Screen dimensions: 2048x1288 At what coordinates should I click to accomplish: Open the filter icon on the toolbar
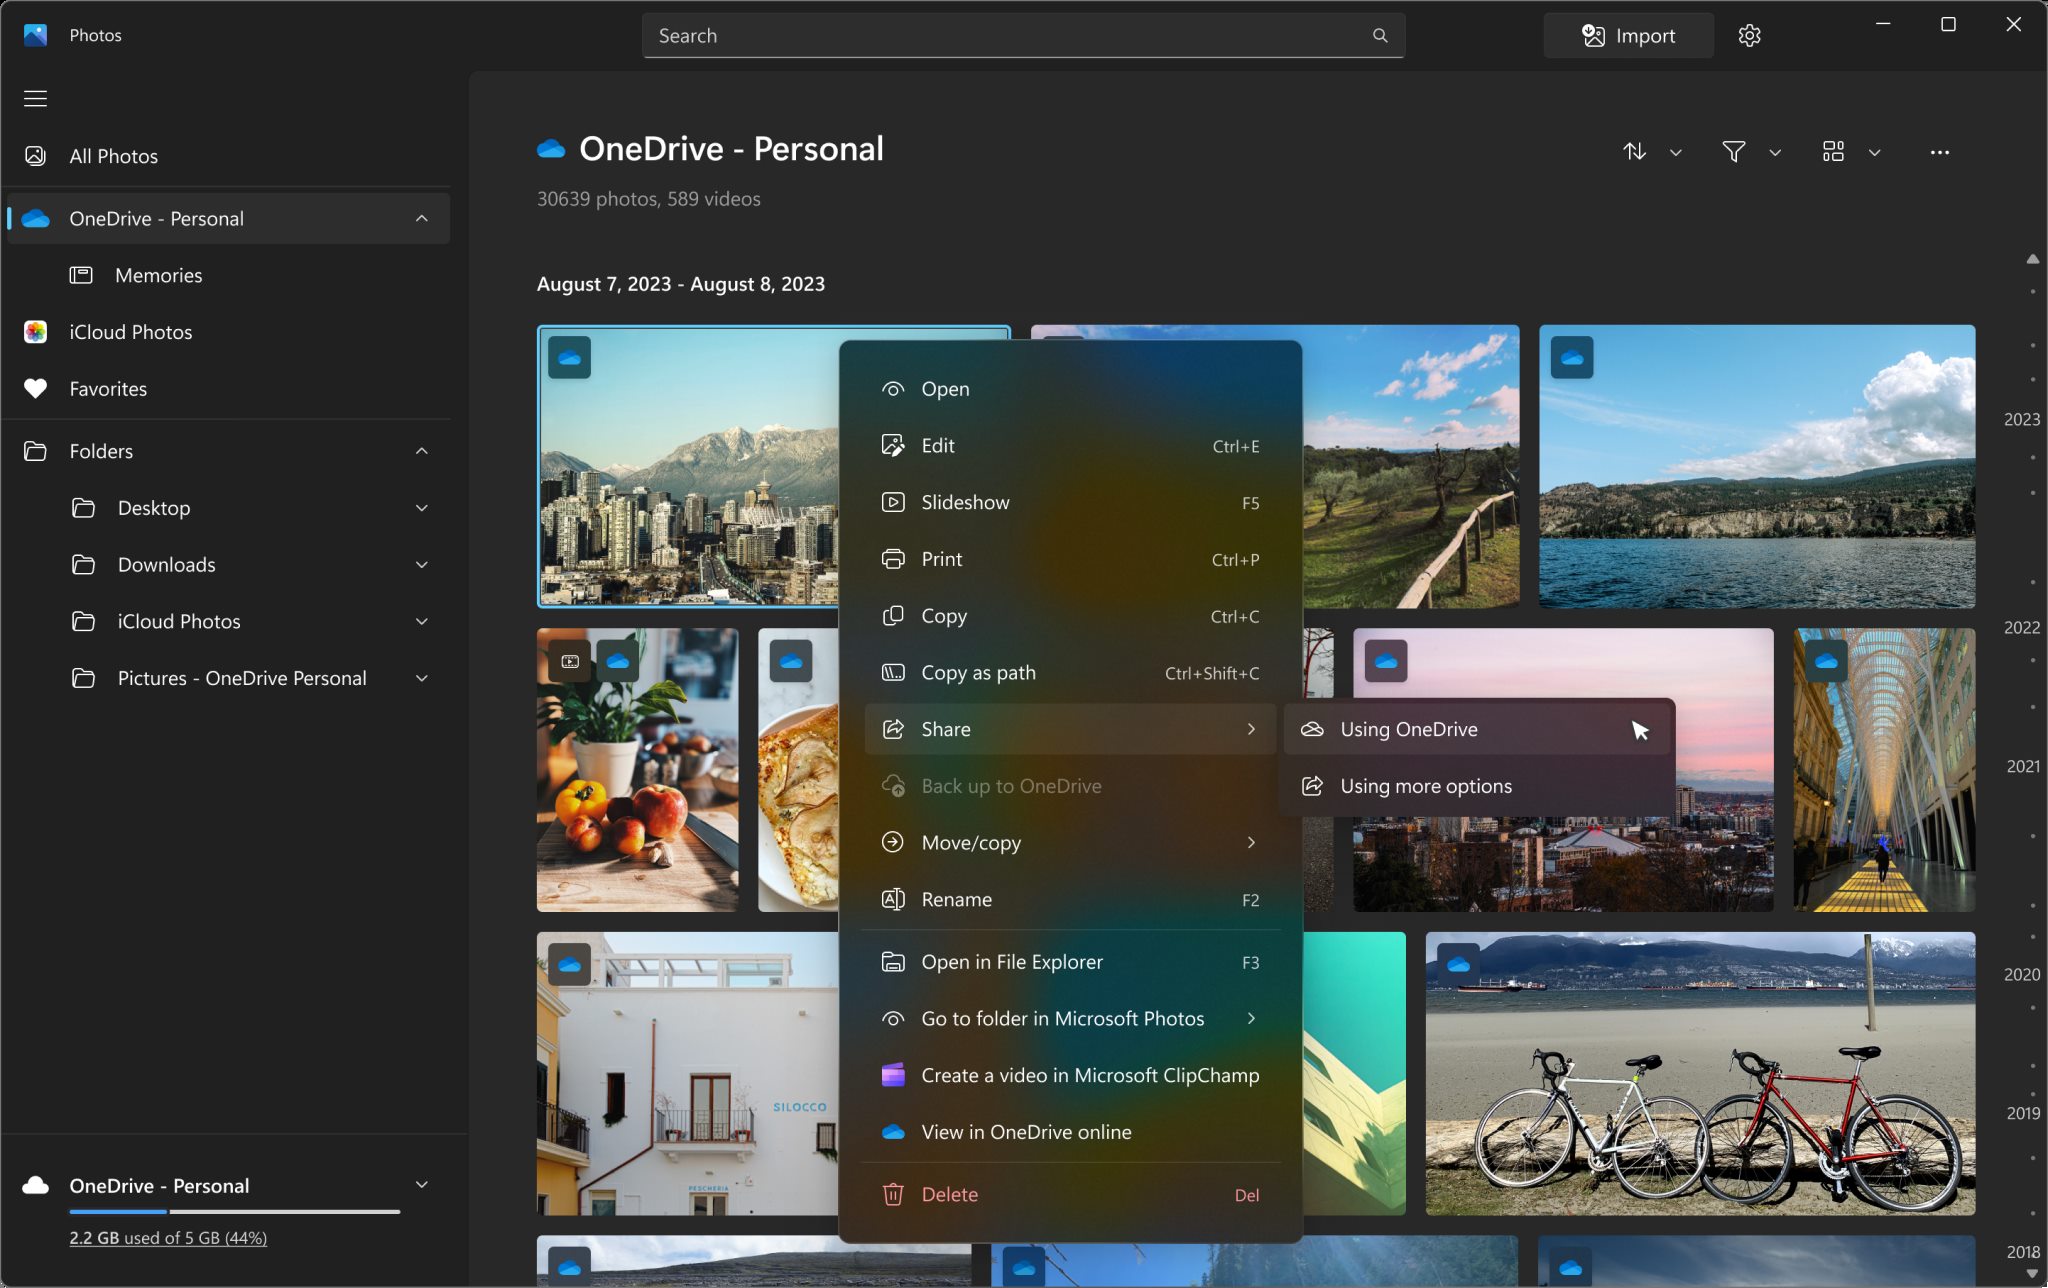(1735, 152)
